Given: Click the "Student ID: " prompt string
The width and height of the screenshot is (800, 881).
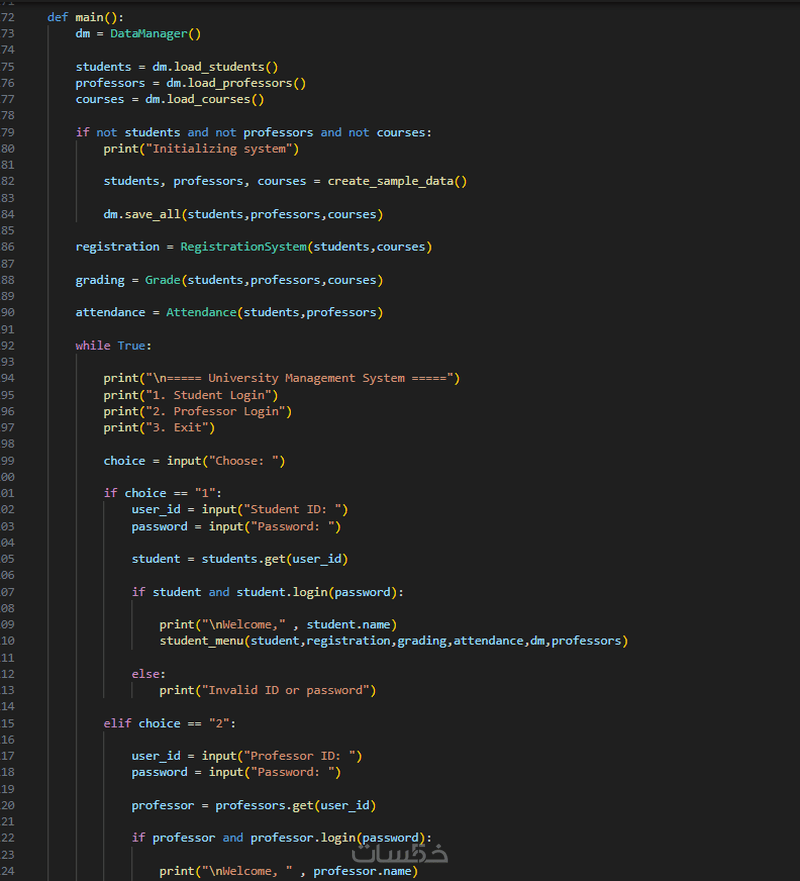Looking at the screenshot, I should tap(292, 510).
